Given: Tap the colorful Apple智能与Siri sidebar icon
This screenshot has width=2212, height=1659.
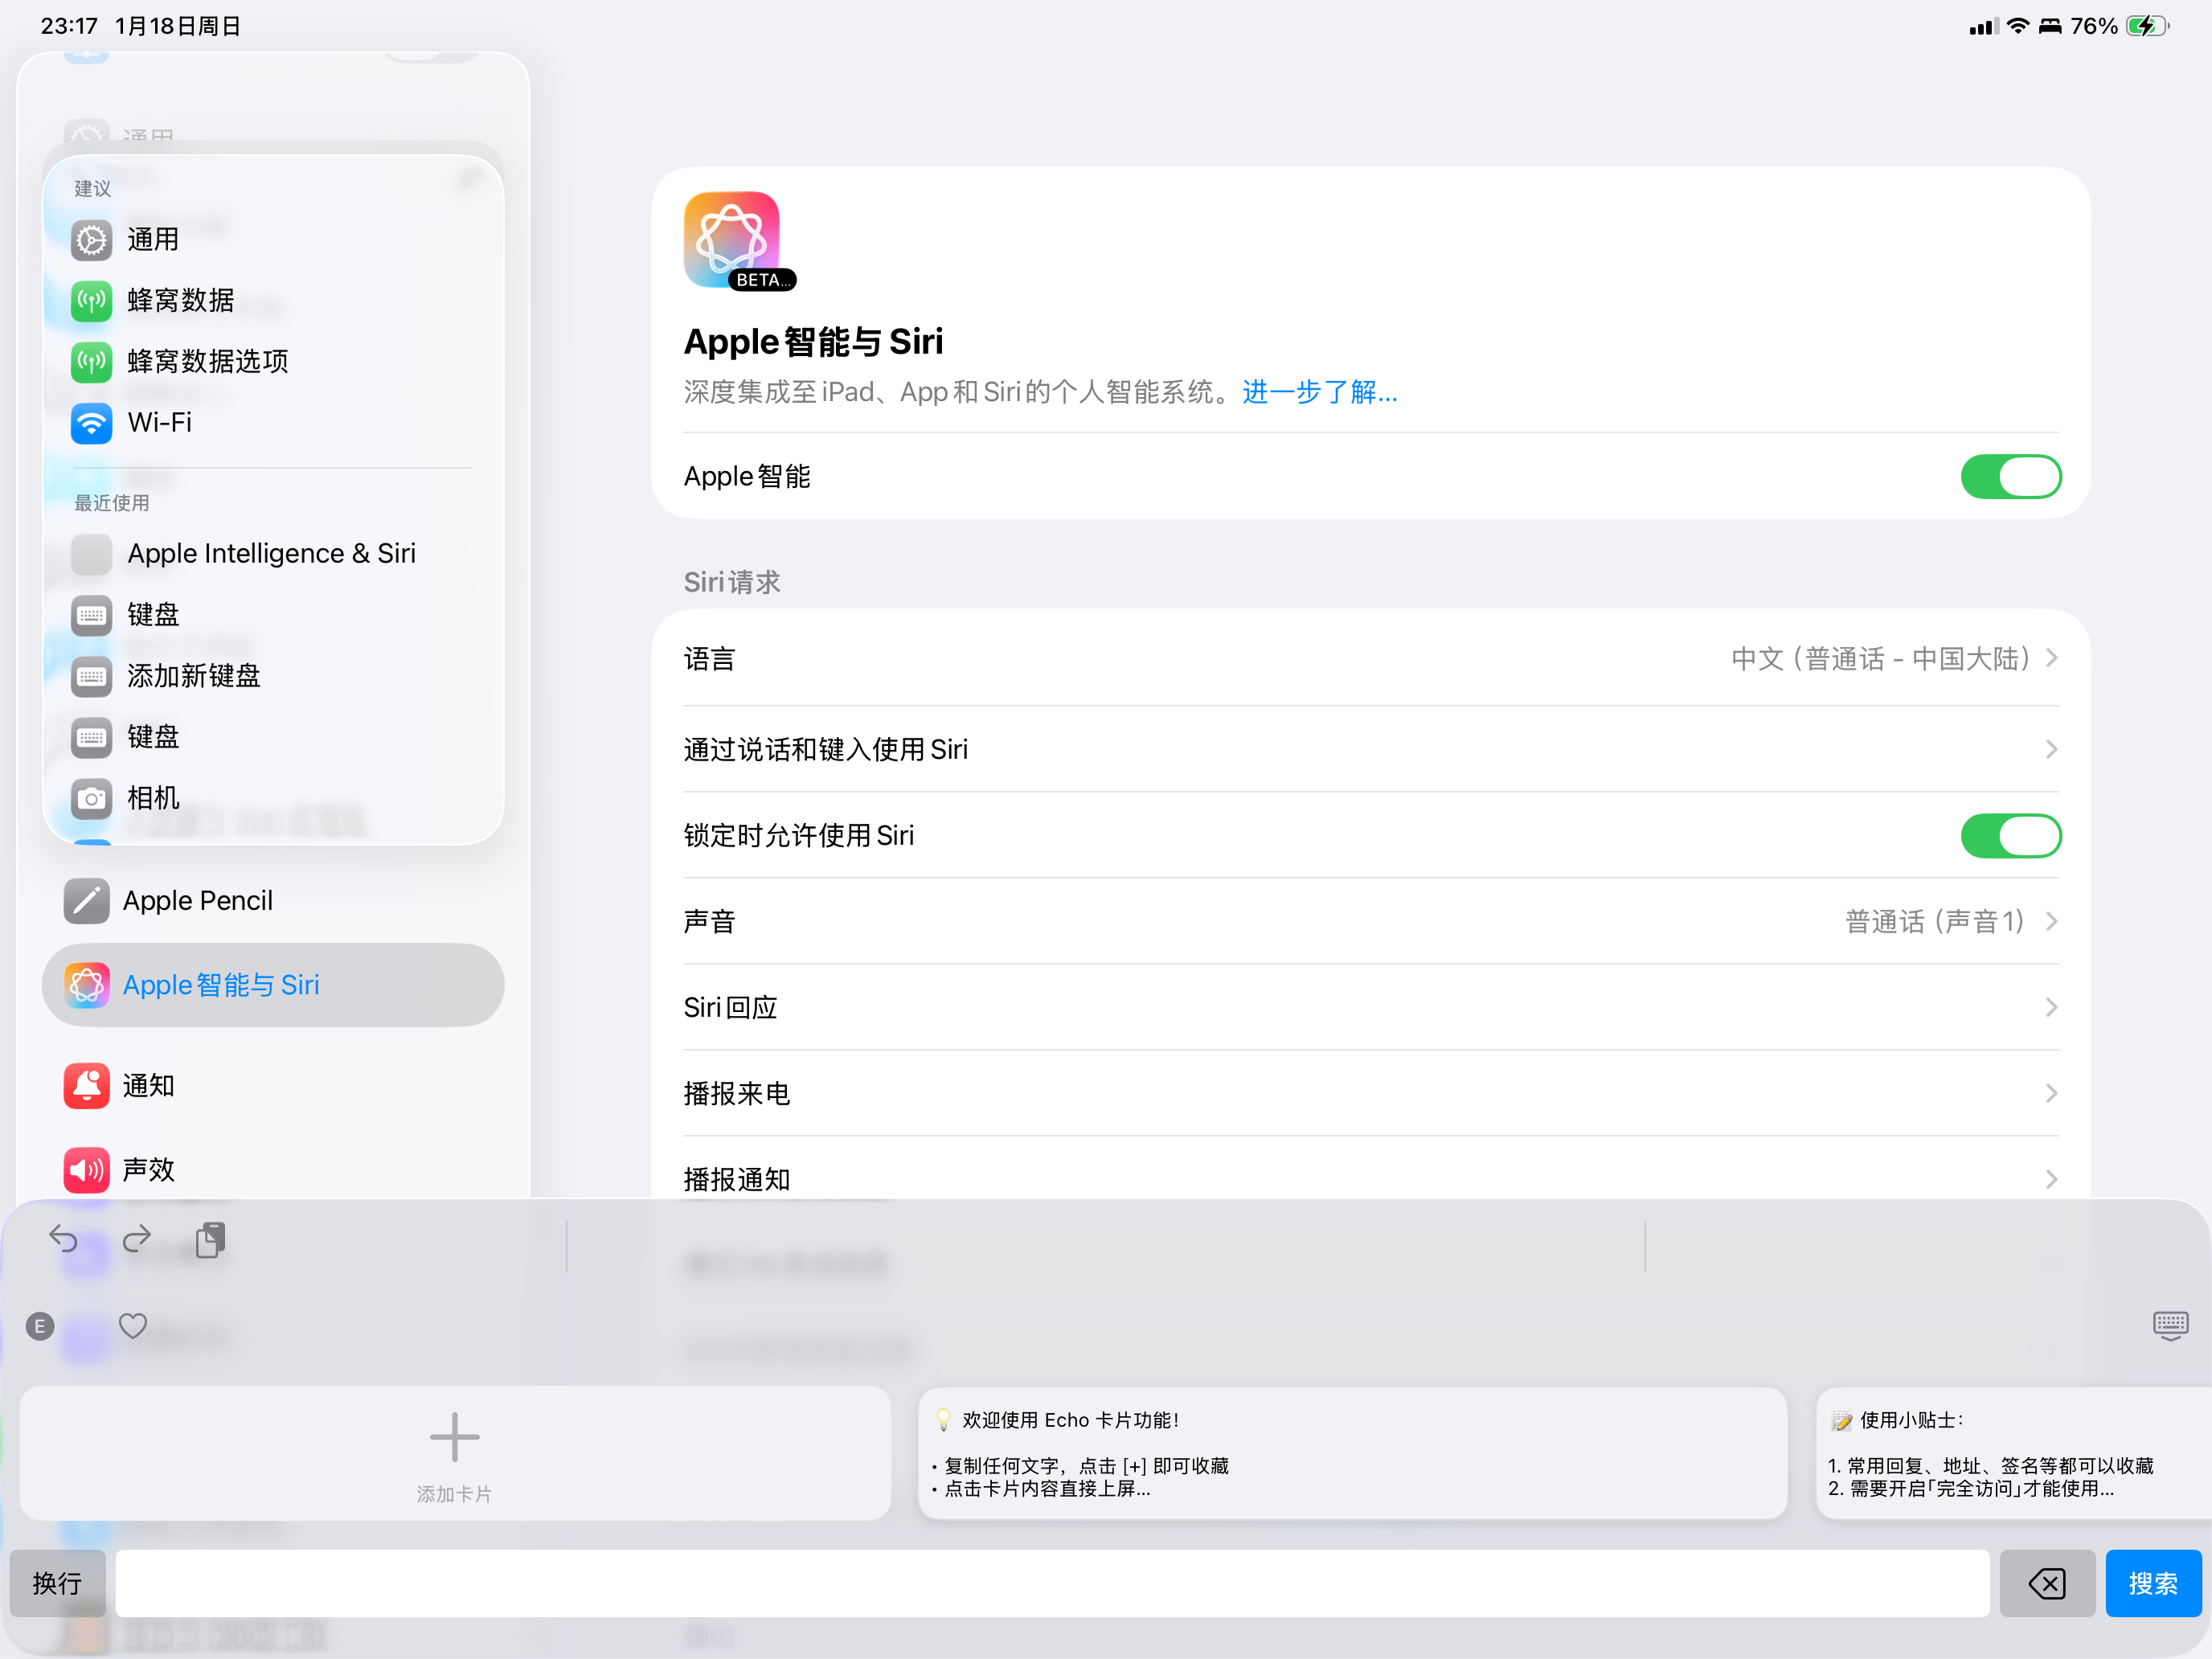Looking at the screenshot, I should [87, 985].
